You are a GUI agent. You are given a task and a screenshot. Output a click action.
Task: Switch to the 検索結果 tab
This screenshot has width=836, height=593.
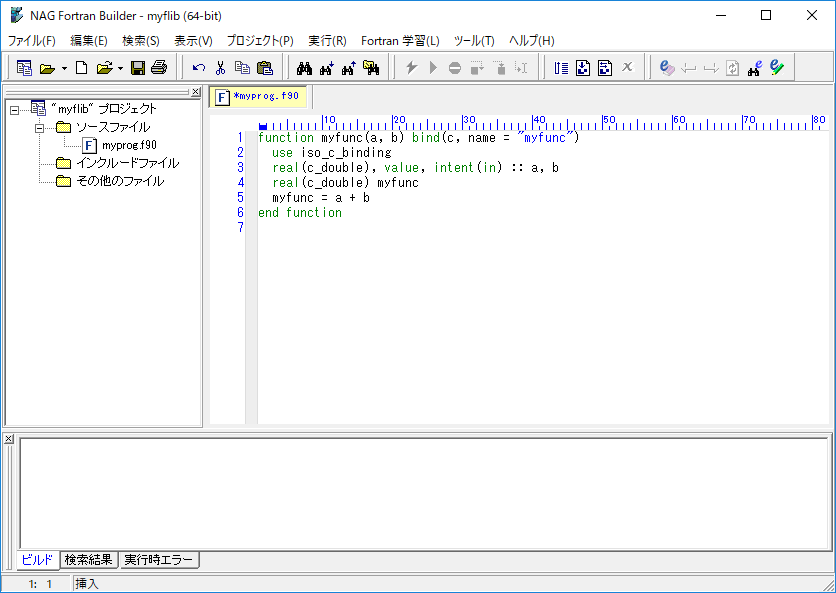(x=89, y=560)
